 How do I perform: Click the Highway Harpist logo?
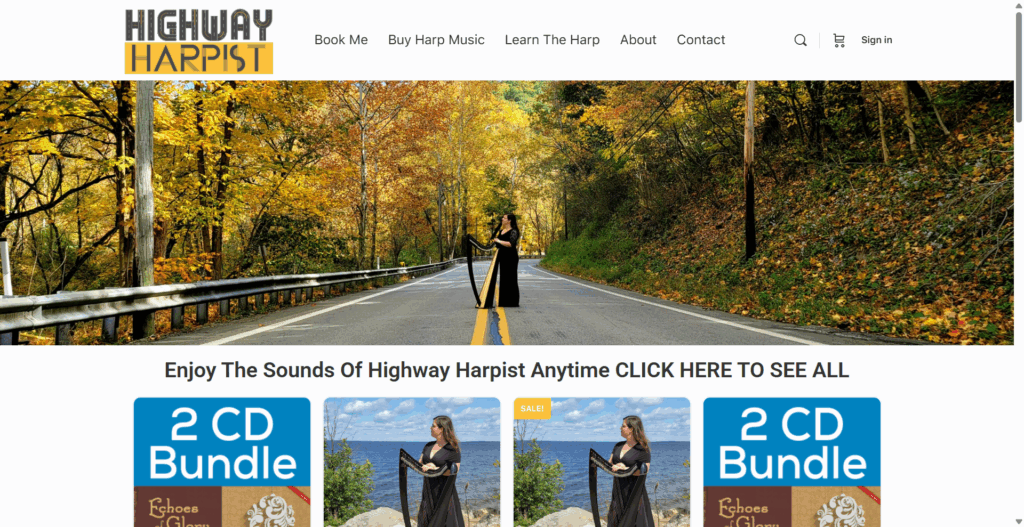pyautogui.click(x=199, y=40)
